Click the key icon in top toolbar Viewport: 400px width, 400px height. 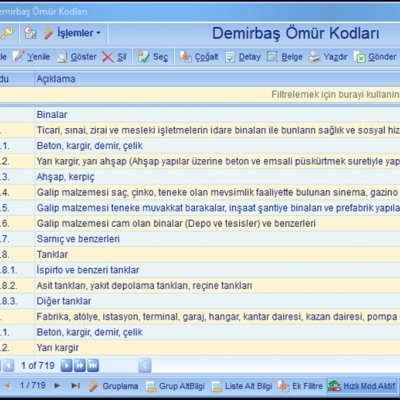6,33
